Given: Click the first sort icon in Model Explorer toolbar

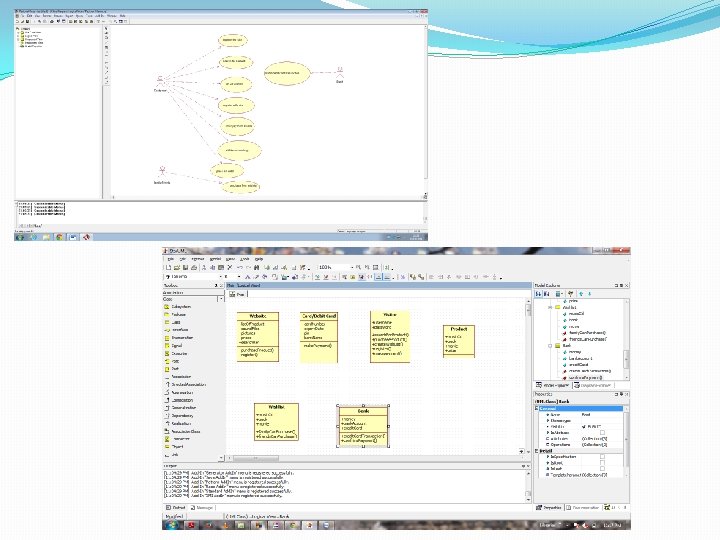Looking at the screenshot, I should click(538, 293).
